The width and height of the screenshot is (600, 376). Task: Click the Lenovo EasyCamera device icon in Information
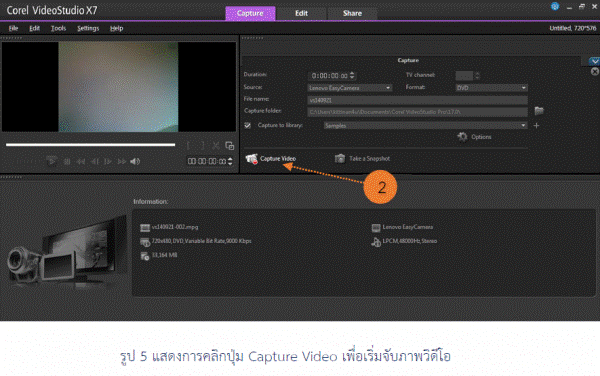tap(376, 228)
